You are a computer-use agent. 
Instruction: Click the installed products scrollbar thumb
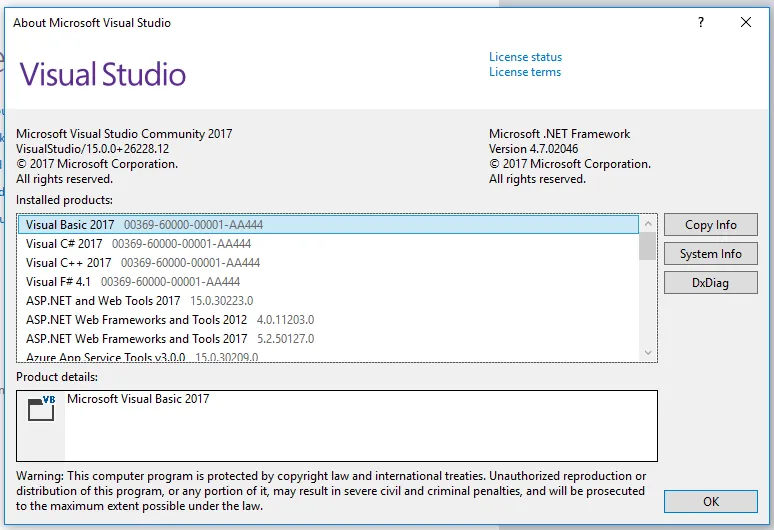point(647,246)
